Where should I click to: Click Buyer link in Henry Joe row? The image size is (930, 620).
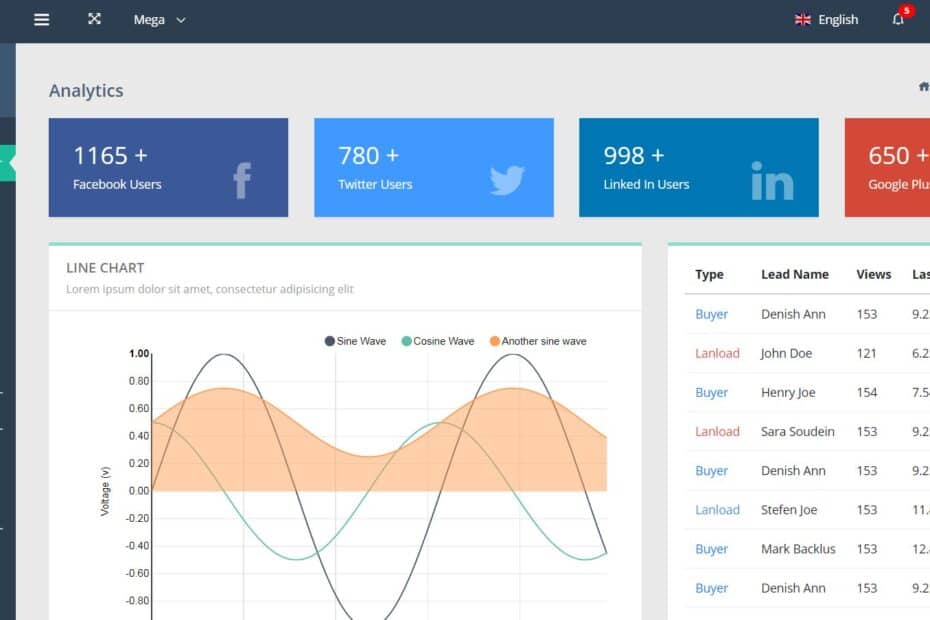[x=711, y=392]
